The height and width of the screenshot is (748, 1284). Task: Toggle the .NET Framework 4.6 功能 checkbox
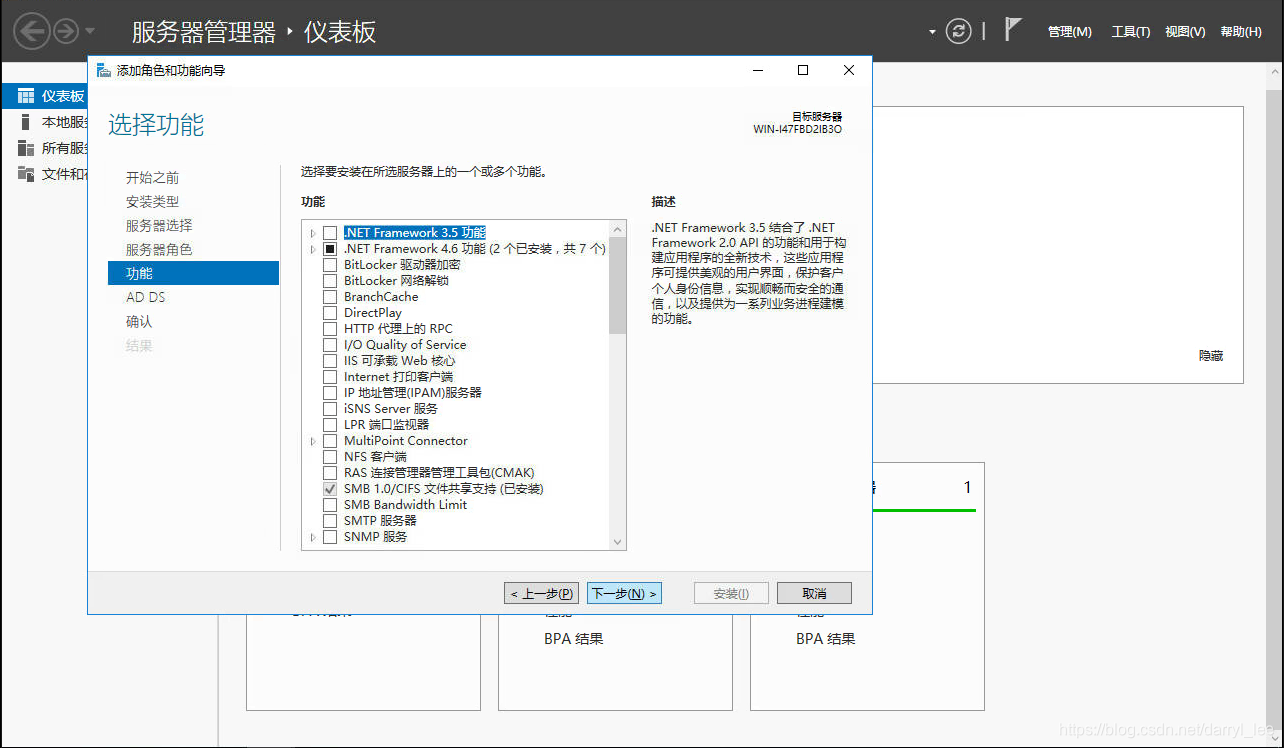(x=330, y=249)
